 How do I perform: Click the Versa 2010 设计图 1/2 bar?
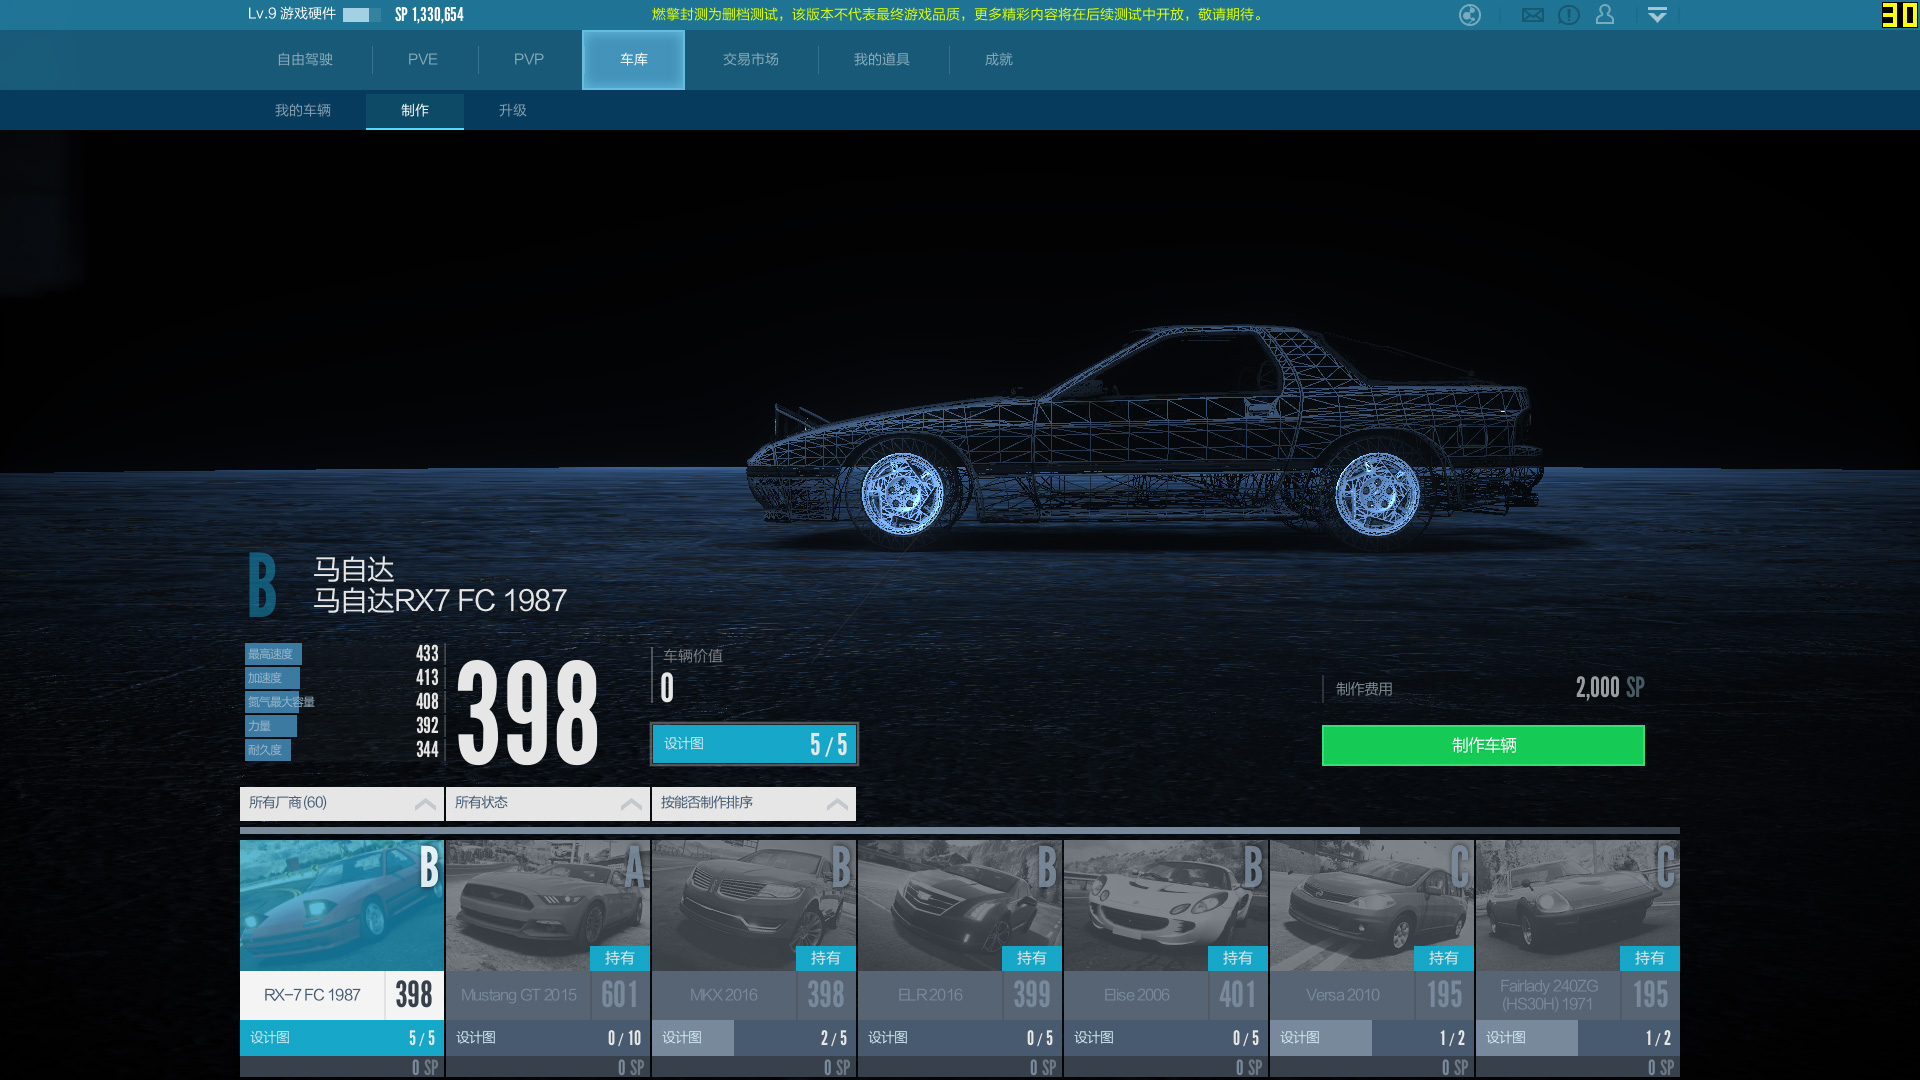[1372, 1038]
